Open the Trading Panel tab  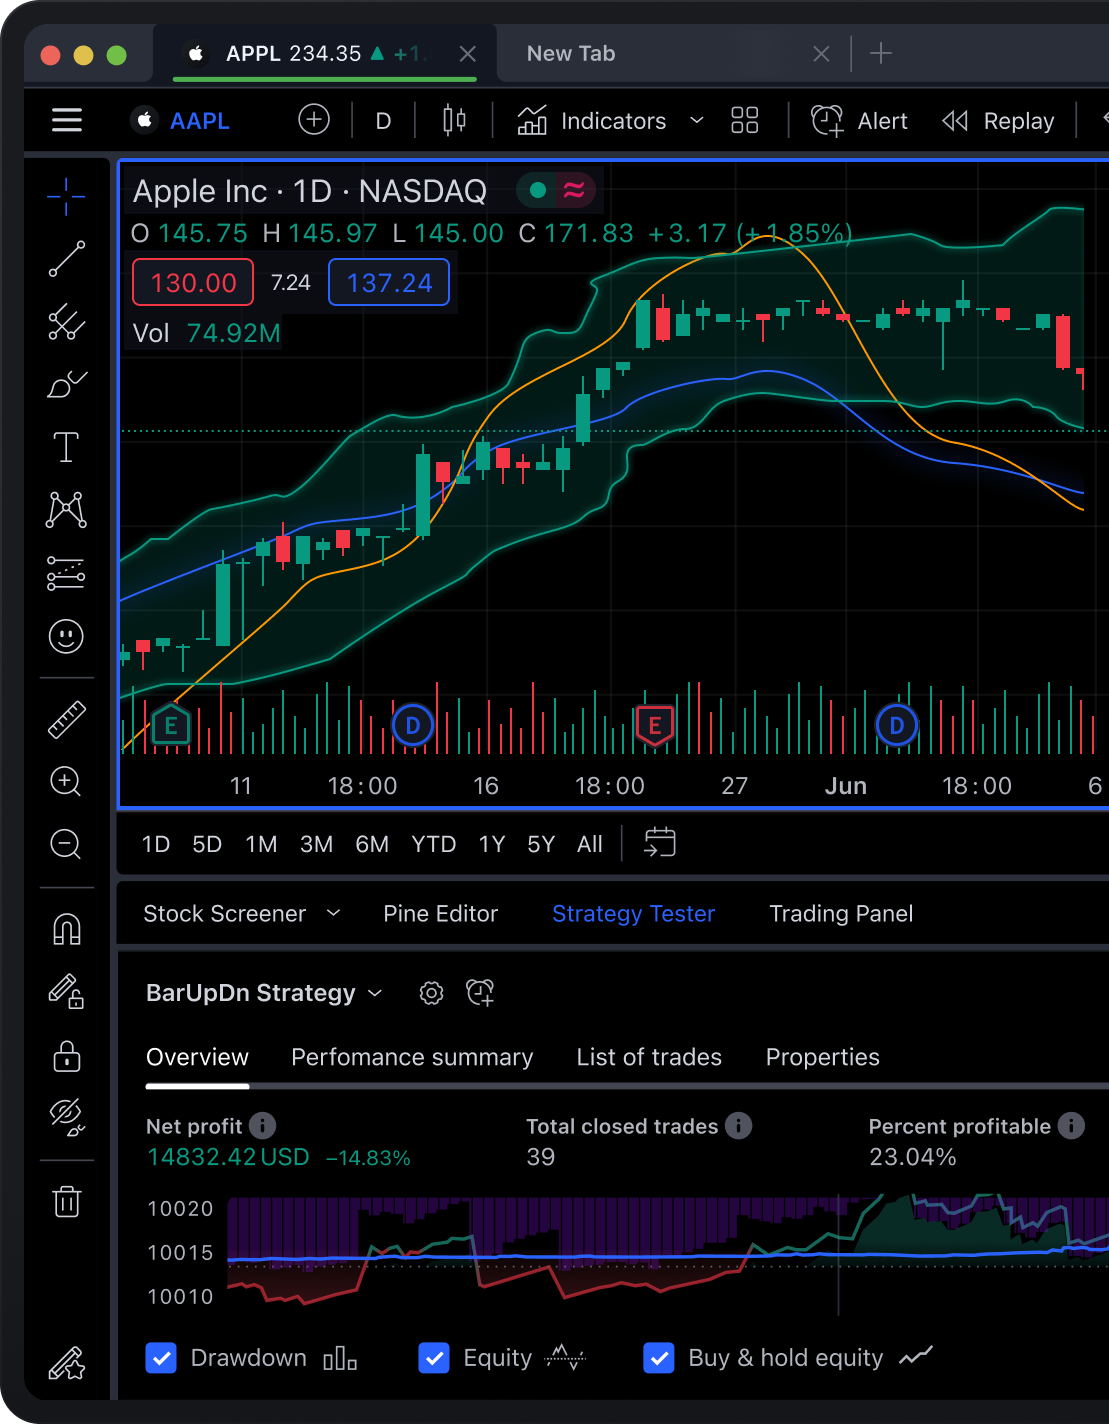tap(841, 913)
